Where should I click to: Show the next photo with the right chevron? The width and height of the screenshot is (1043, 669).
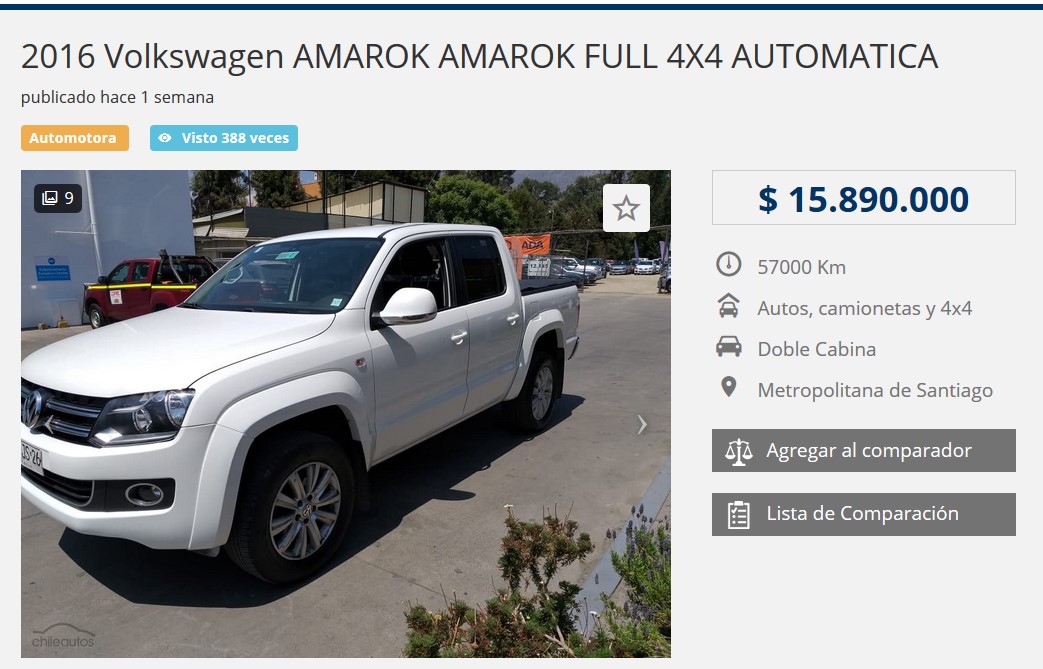[x=642, y=424]
